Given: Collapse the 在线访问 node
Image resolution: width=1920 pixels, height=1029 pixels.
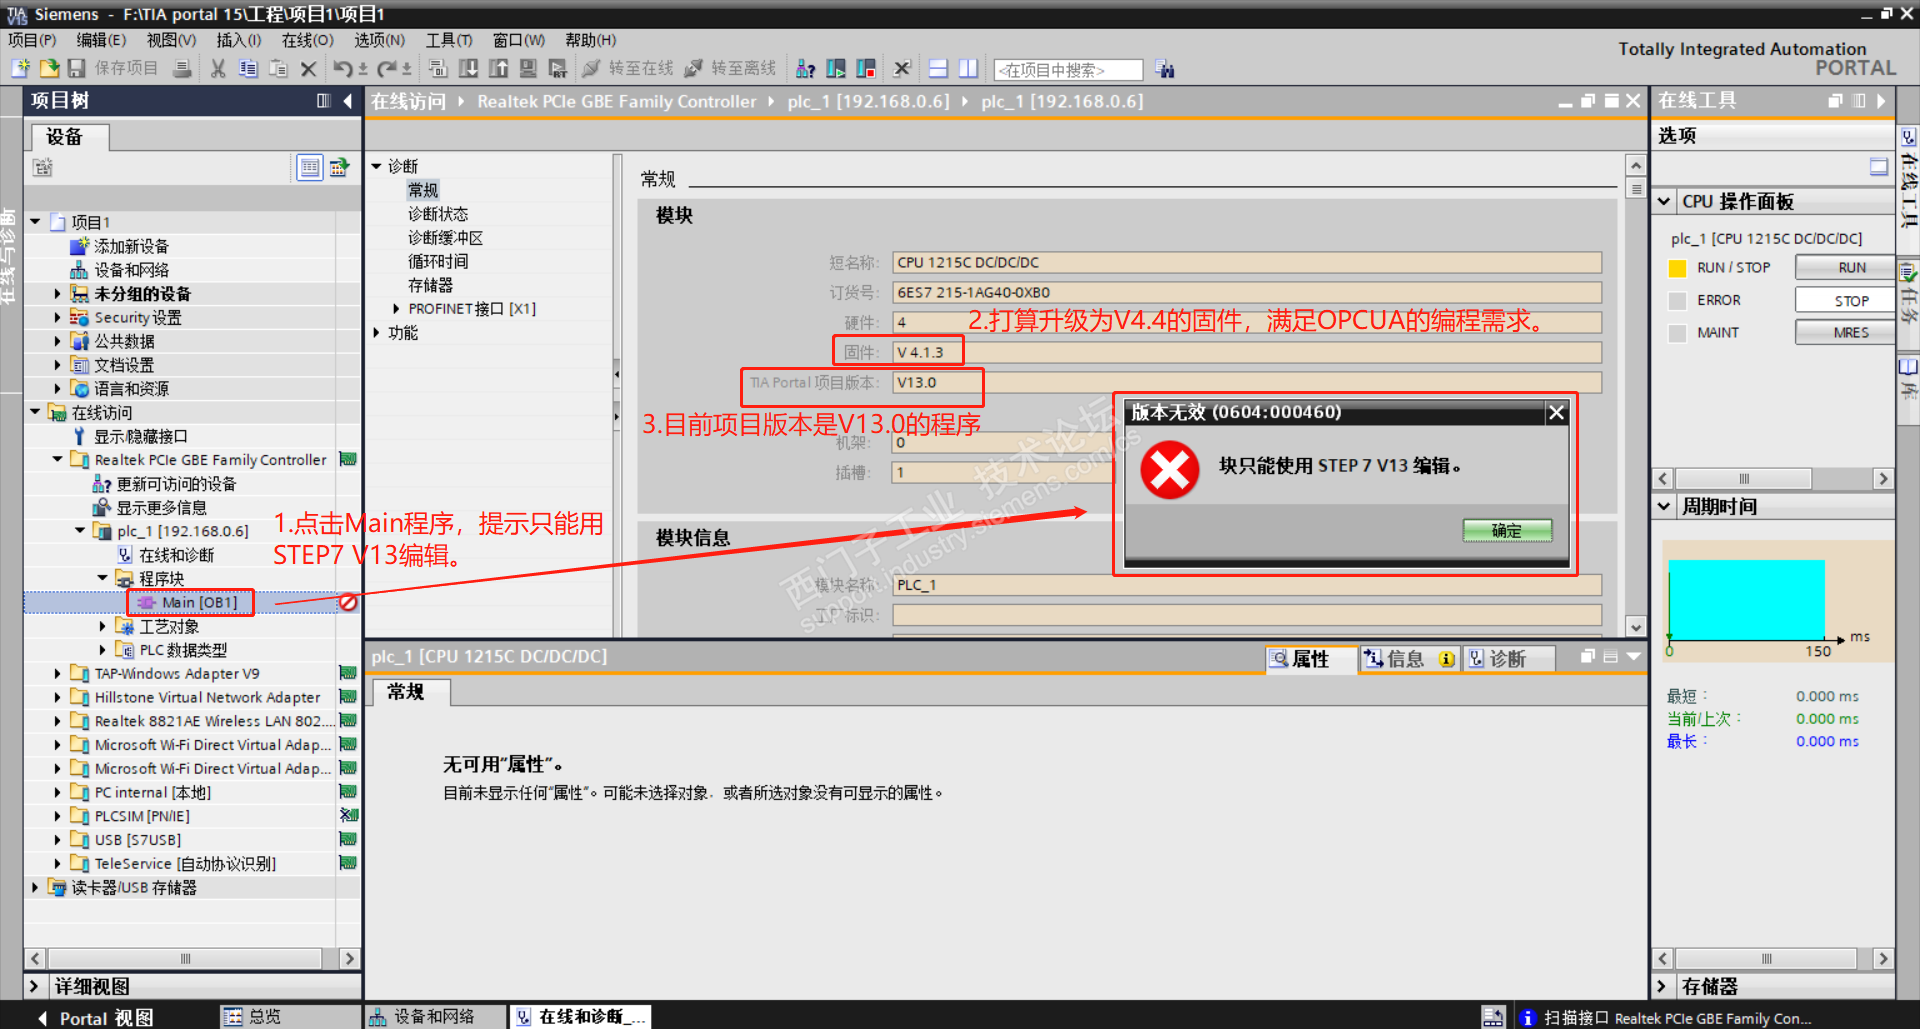Looking at the screenshot, I should click(36, 412).
